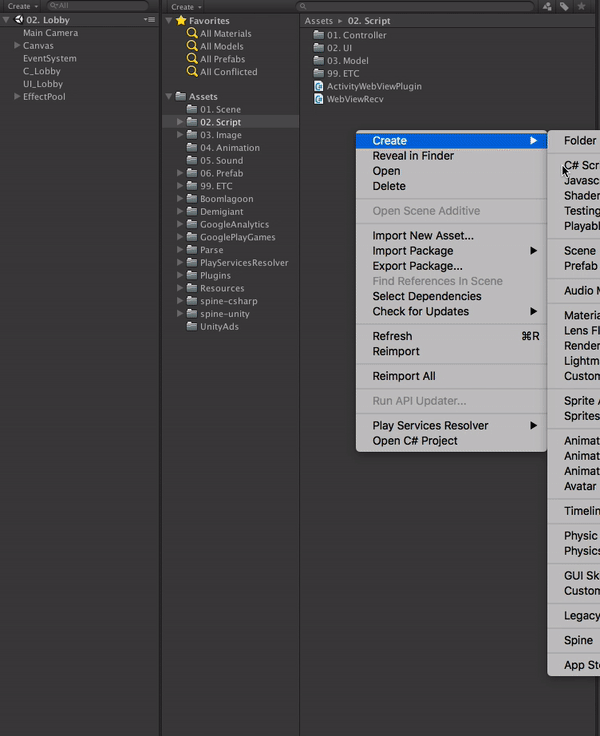This screenshot has height=736, width=600.
Task: Select the All Conflicted saved search icon
Action: pos(192,71)
